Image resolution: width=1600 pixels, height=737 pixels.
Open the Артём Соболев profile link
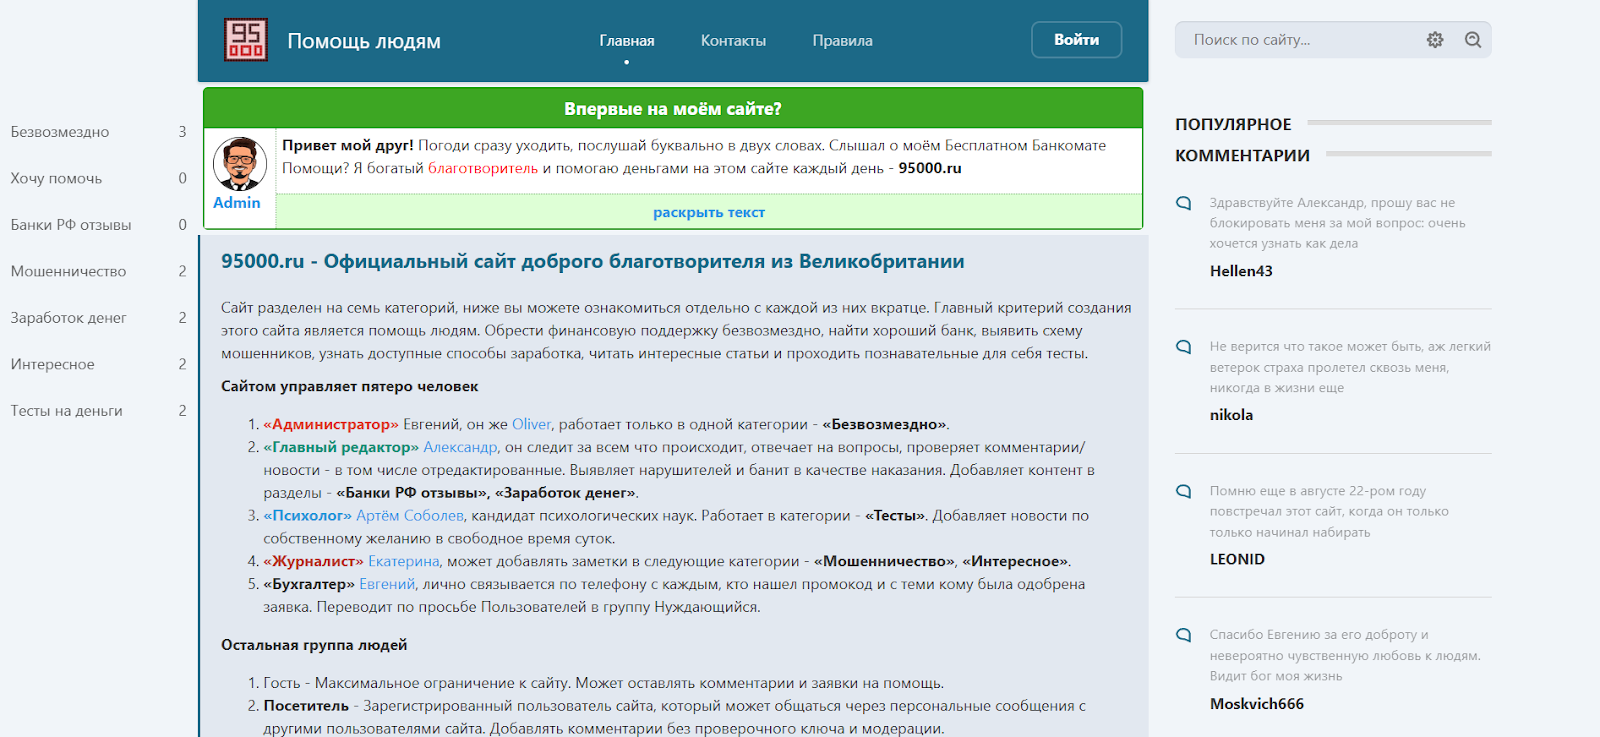(x=410, y=516)
